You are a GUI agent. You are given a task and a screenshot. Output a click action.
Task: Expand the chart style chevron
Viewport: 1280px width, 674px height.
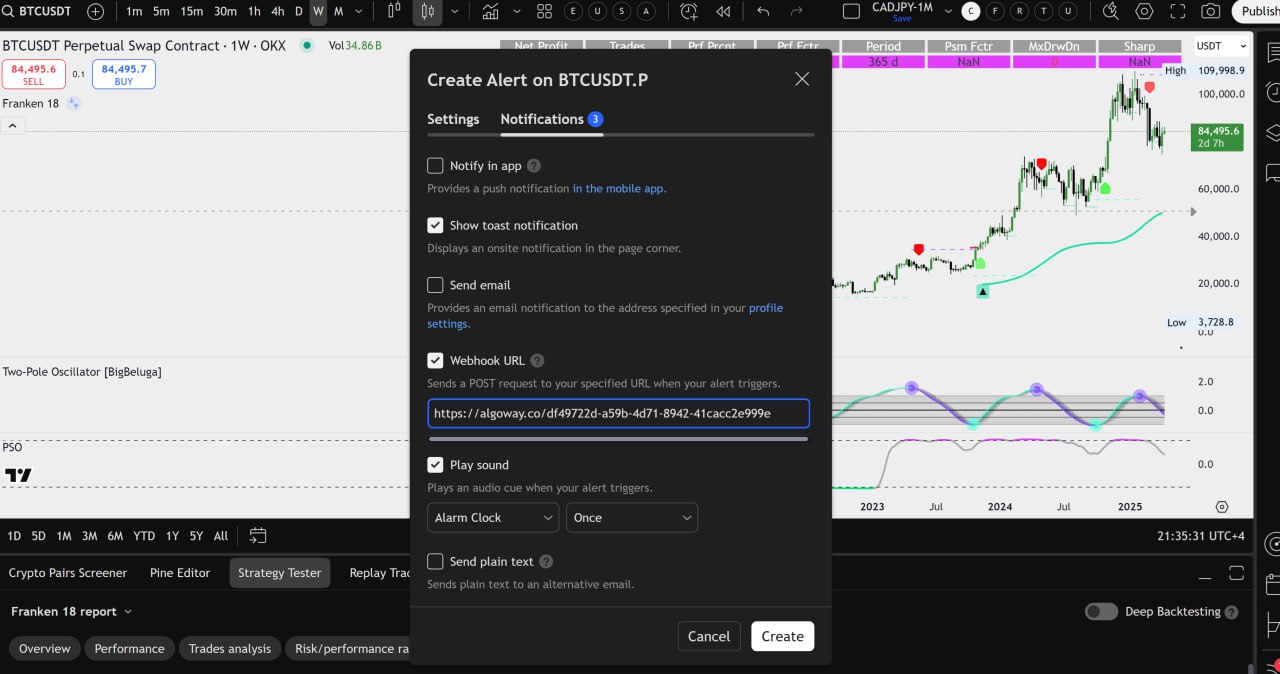pos(455,12)
